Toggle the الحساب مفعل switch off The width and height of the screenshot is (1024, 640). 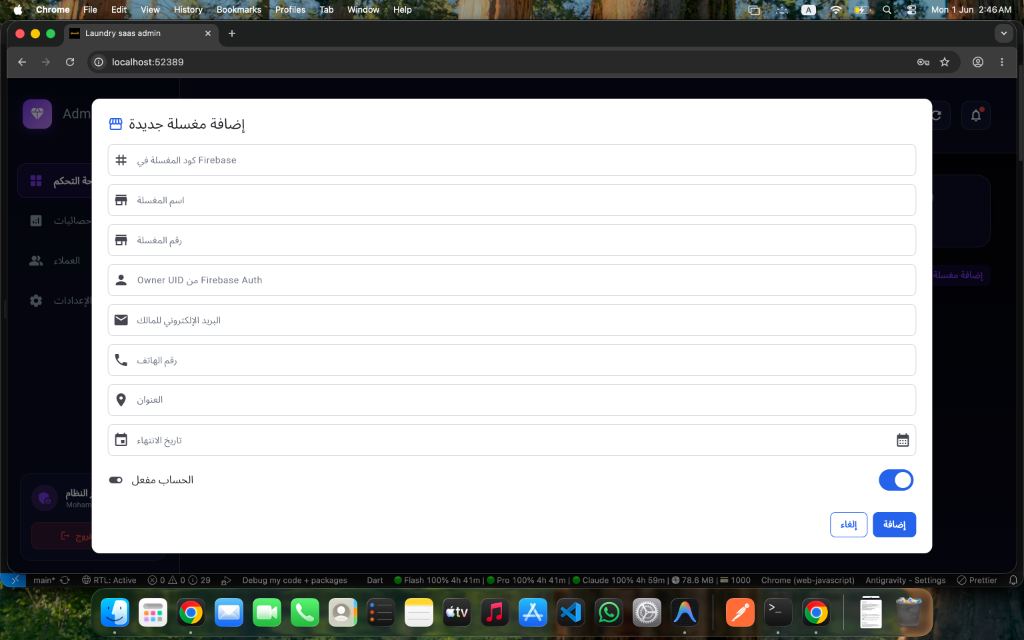pyautogui.click(x=896, y=480)
